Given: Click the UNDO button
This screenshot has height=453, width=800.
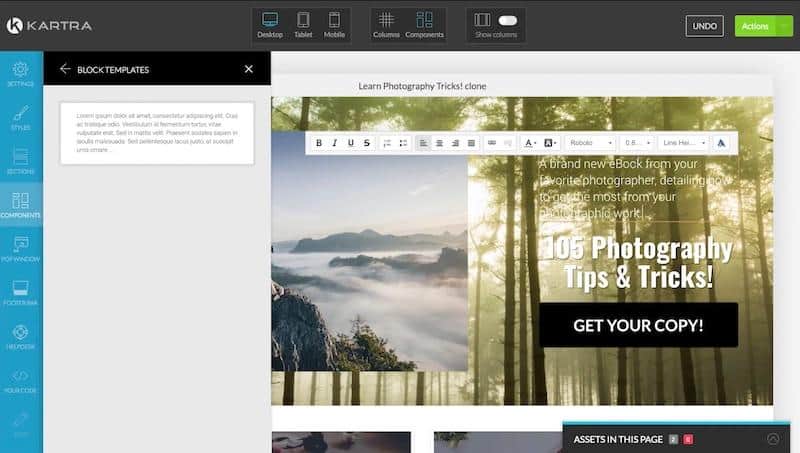Looking at the screenshot, I should (704, 26).
